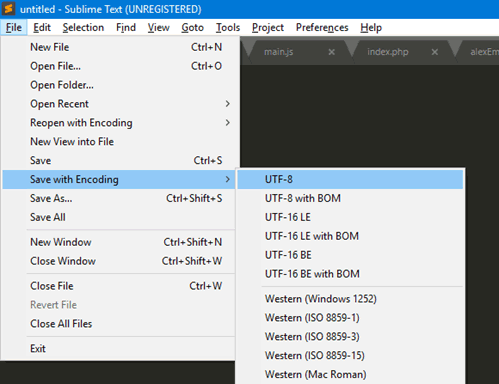Open the Goto menu
This screenshot has height=384, width=499.
pos(192,27)
